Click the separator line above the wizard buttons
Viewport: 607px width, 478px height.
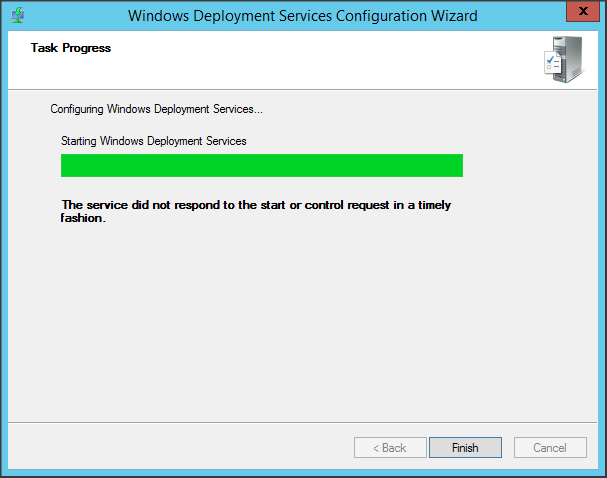tap(300, 421)
